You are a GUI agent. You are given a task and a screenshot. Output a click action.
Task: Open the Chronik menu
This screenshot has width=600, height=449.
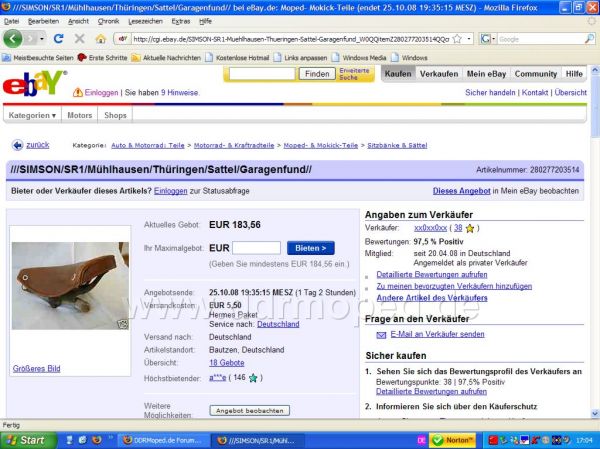coord(108,21)
